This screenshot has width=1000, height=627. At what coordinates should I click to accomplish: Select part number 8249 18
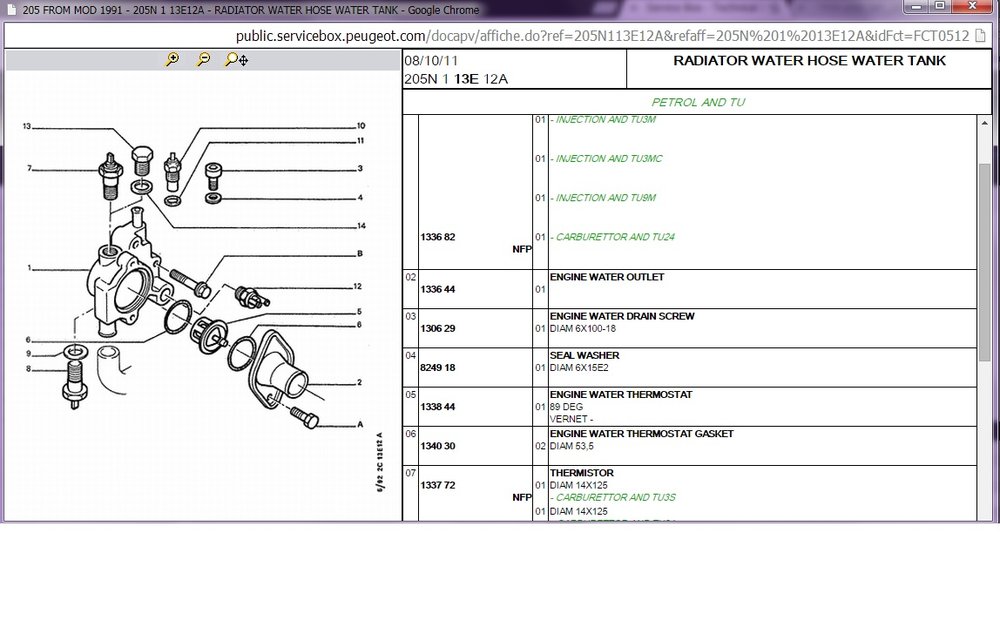[438, 367]
